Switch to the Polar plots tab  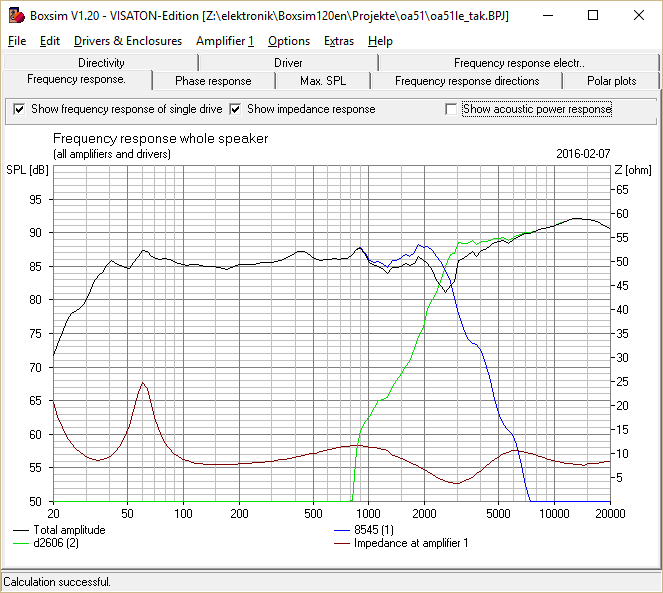611,81
